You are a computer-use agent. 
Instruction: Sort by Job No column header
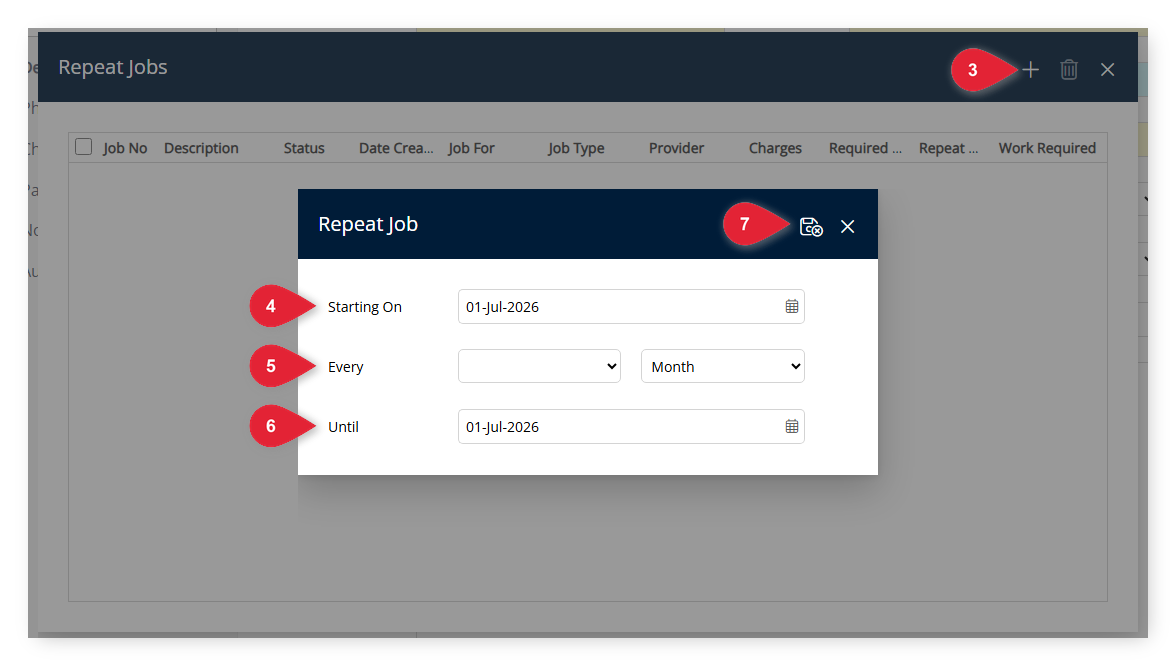(125, 148)
